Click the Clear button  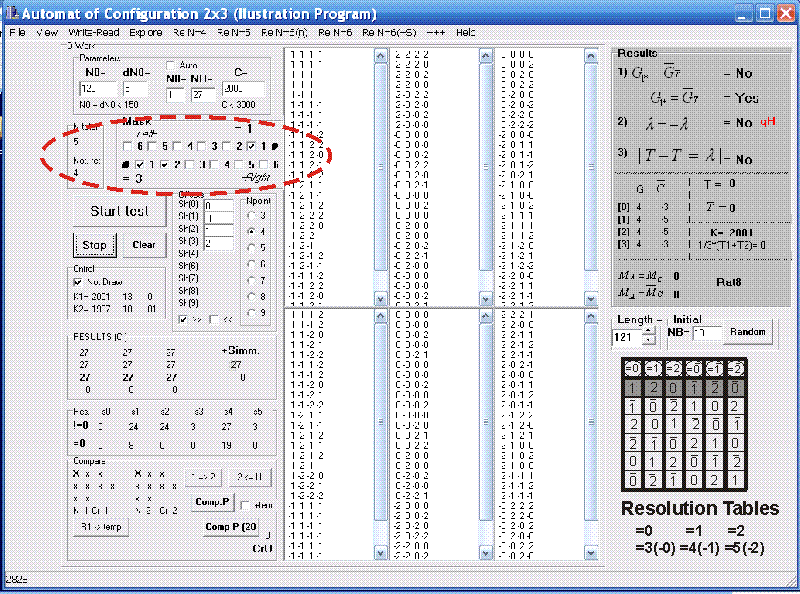click(x=144, y=245)
